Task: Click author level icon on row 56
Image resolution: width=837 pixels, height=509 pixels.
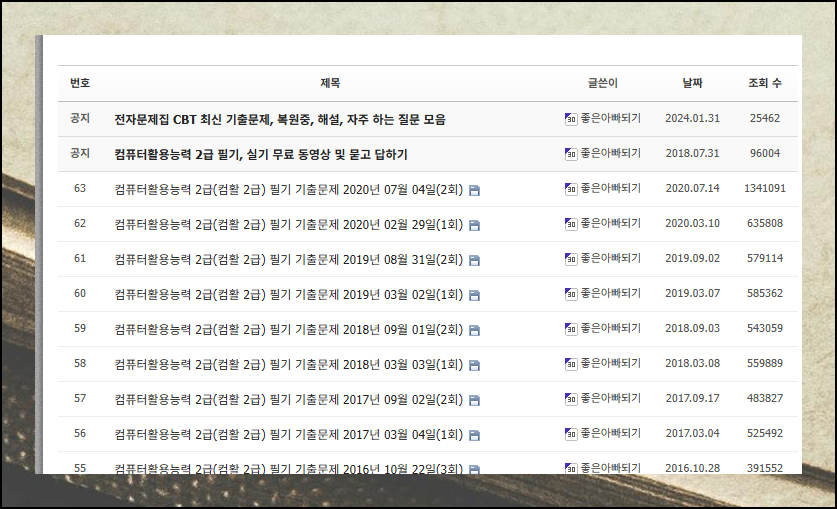Action: point(571,434)
